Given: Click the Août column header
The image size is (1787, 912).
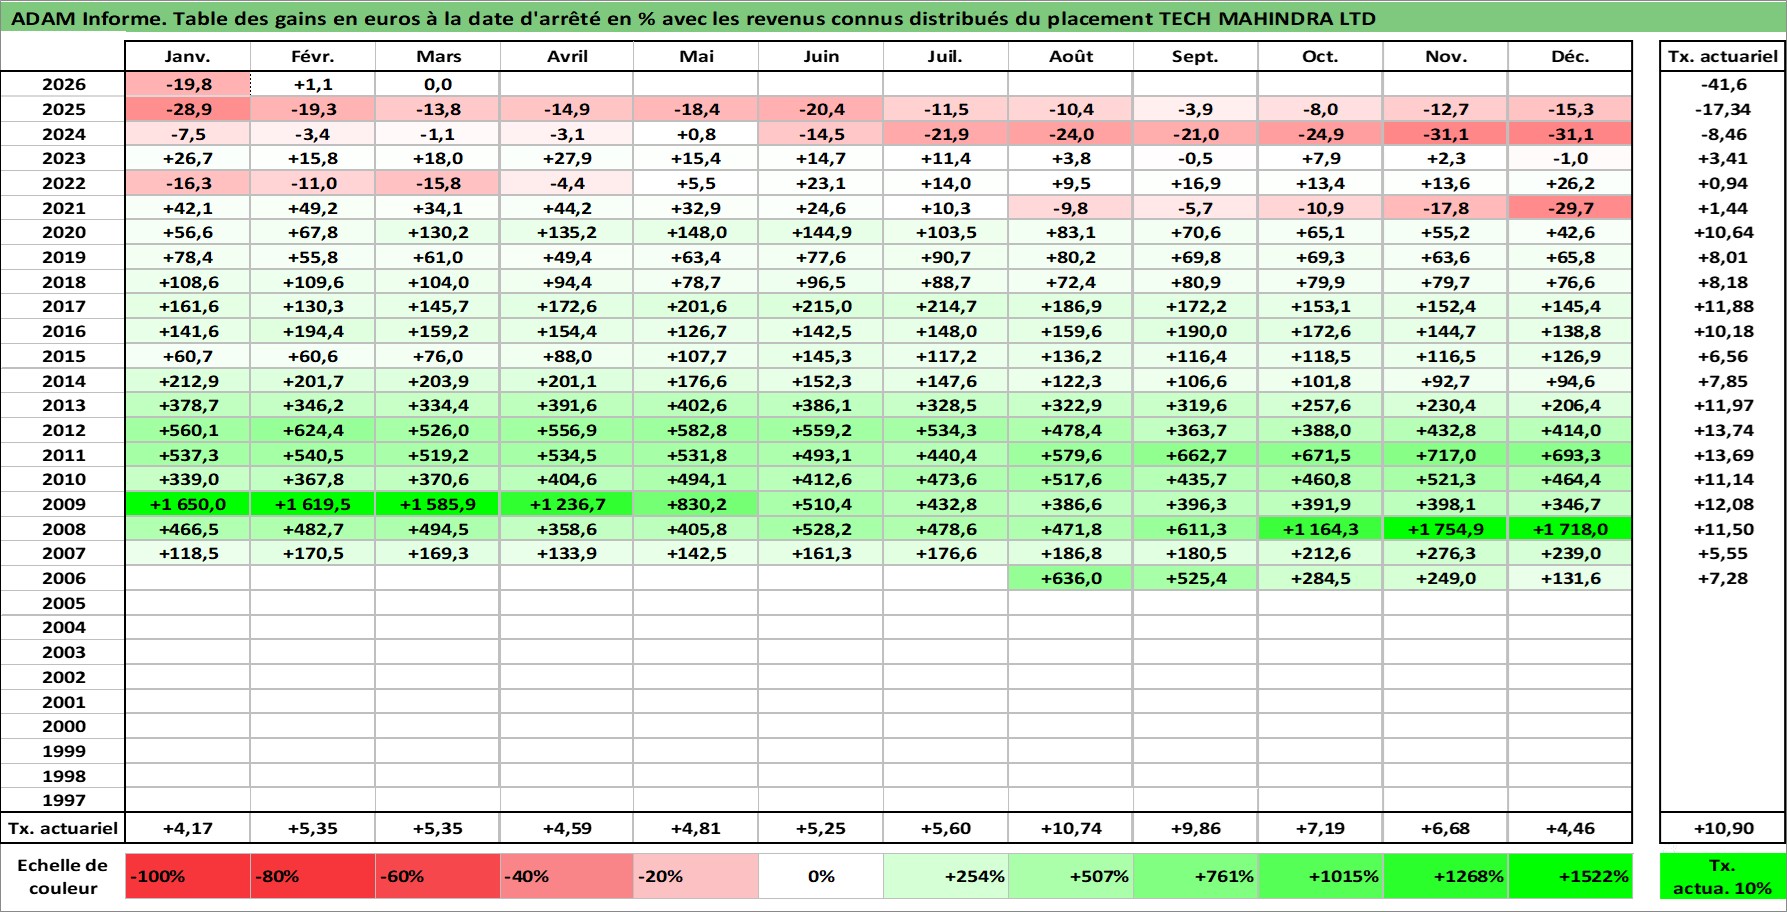Looking at the screenshot, I should coord(1071,56).
